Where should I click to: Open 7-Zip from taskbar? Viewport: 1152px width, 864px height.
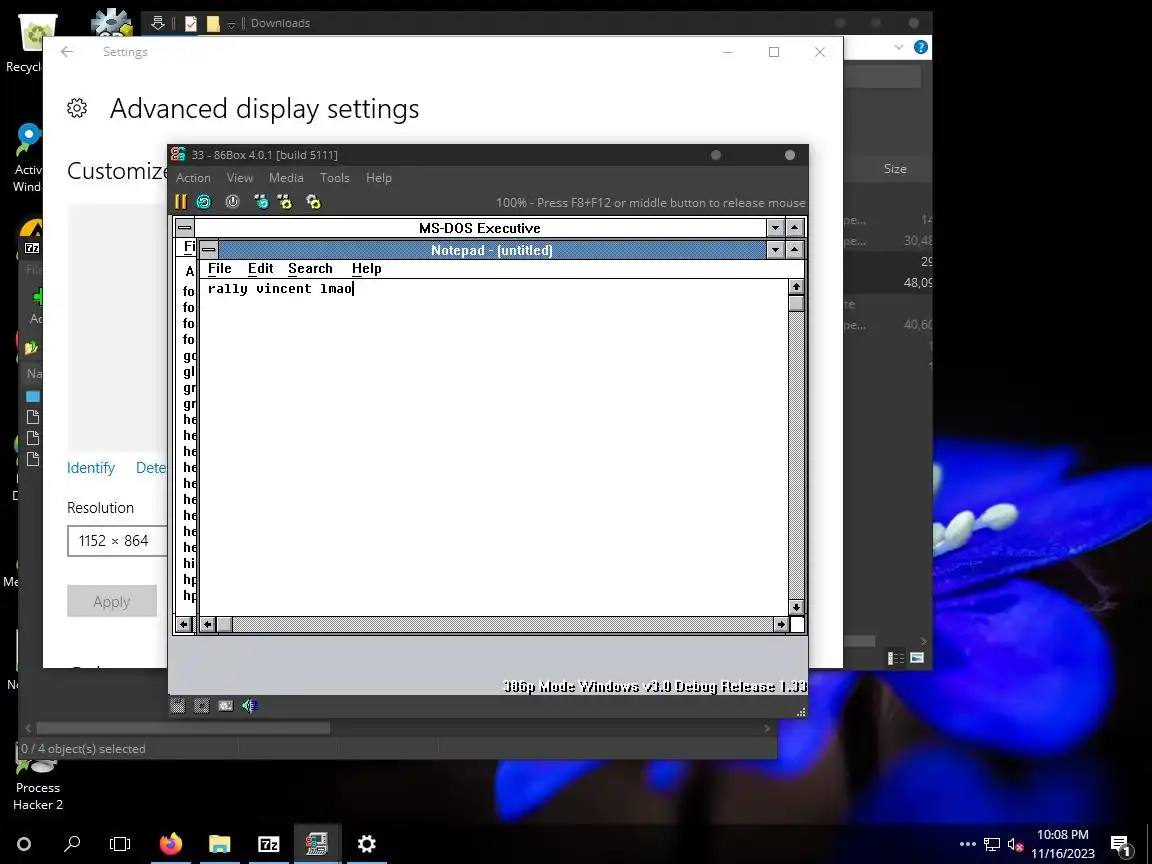[x=268, y=844]
